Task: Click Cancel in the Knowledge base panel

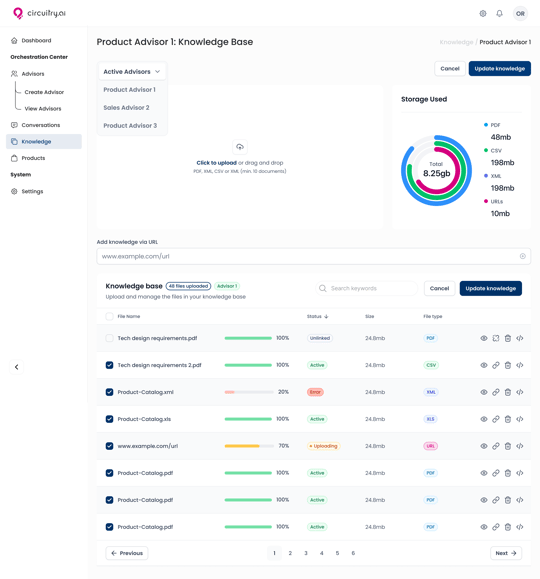Action: click(x=439, y=288)
